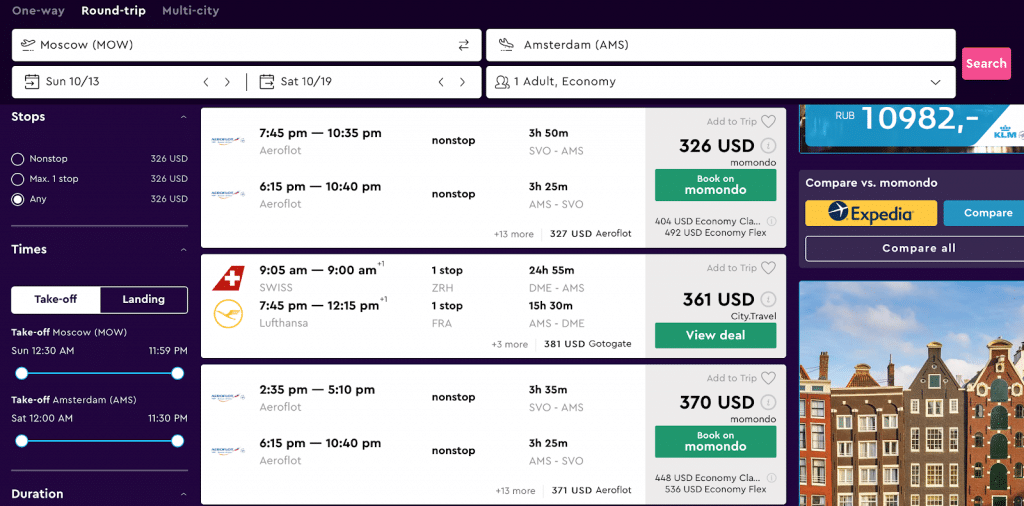Open the 1 Adult, Economy dropdown
The width and height of the screenshot is (1024, 506).
(x=720, y=82)
